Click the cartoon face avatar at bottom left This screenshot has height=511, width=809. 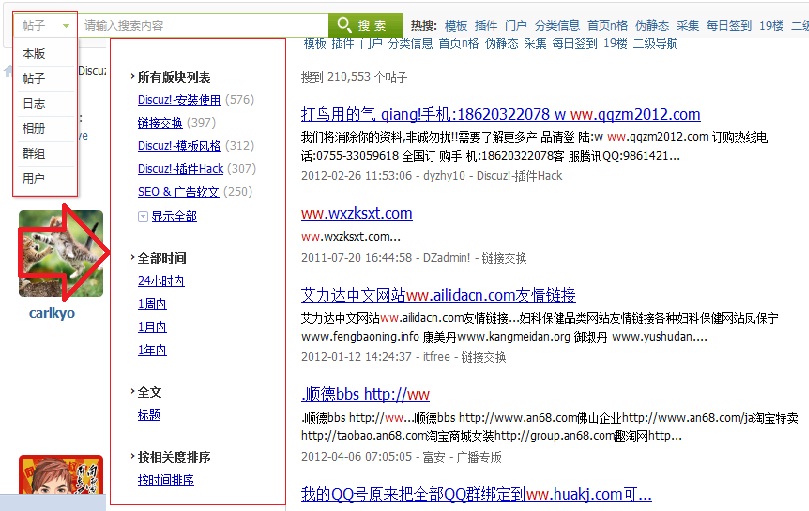pyautogui.click(x=61, y=475)
